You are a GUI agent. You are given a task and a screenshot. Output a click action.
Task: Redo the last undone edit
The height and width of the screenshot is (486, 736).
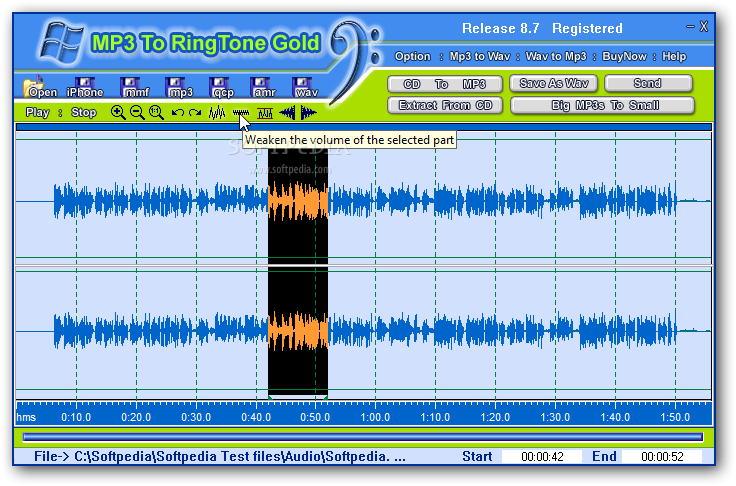[195, 113]
